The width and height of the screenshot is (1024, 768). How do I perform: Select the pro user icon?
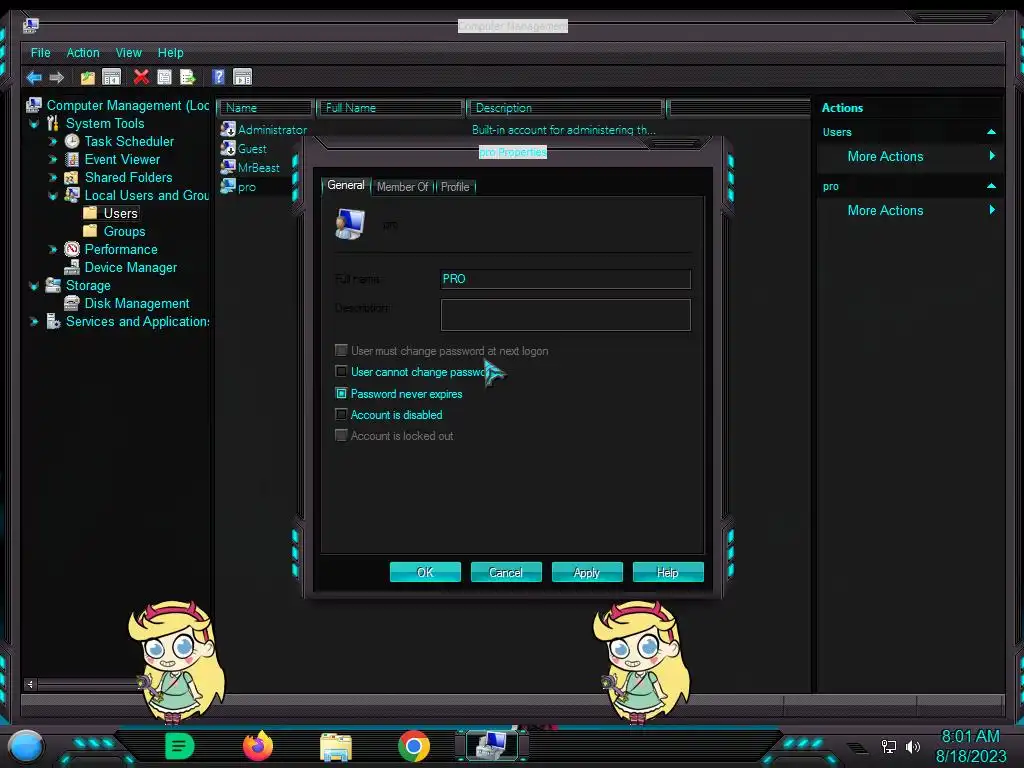point(228,186)
